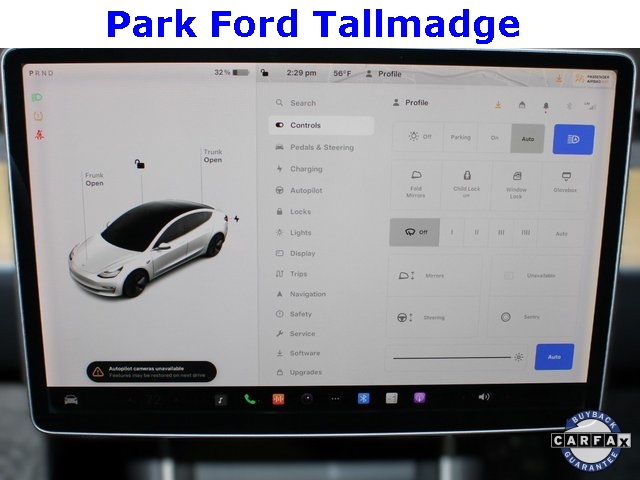Switch wipers to Off
This screenshot has width=640, height=480.
(x=414, y=232)
